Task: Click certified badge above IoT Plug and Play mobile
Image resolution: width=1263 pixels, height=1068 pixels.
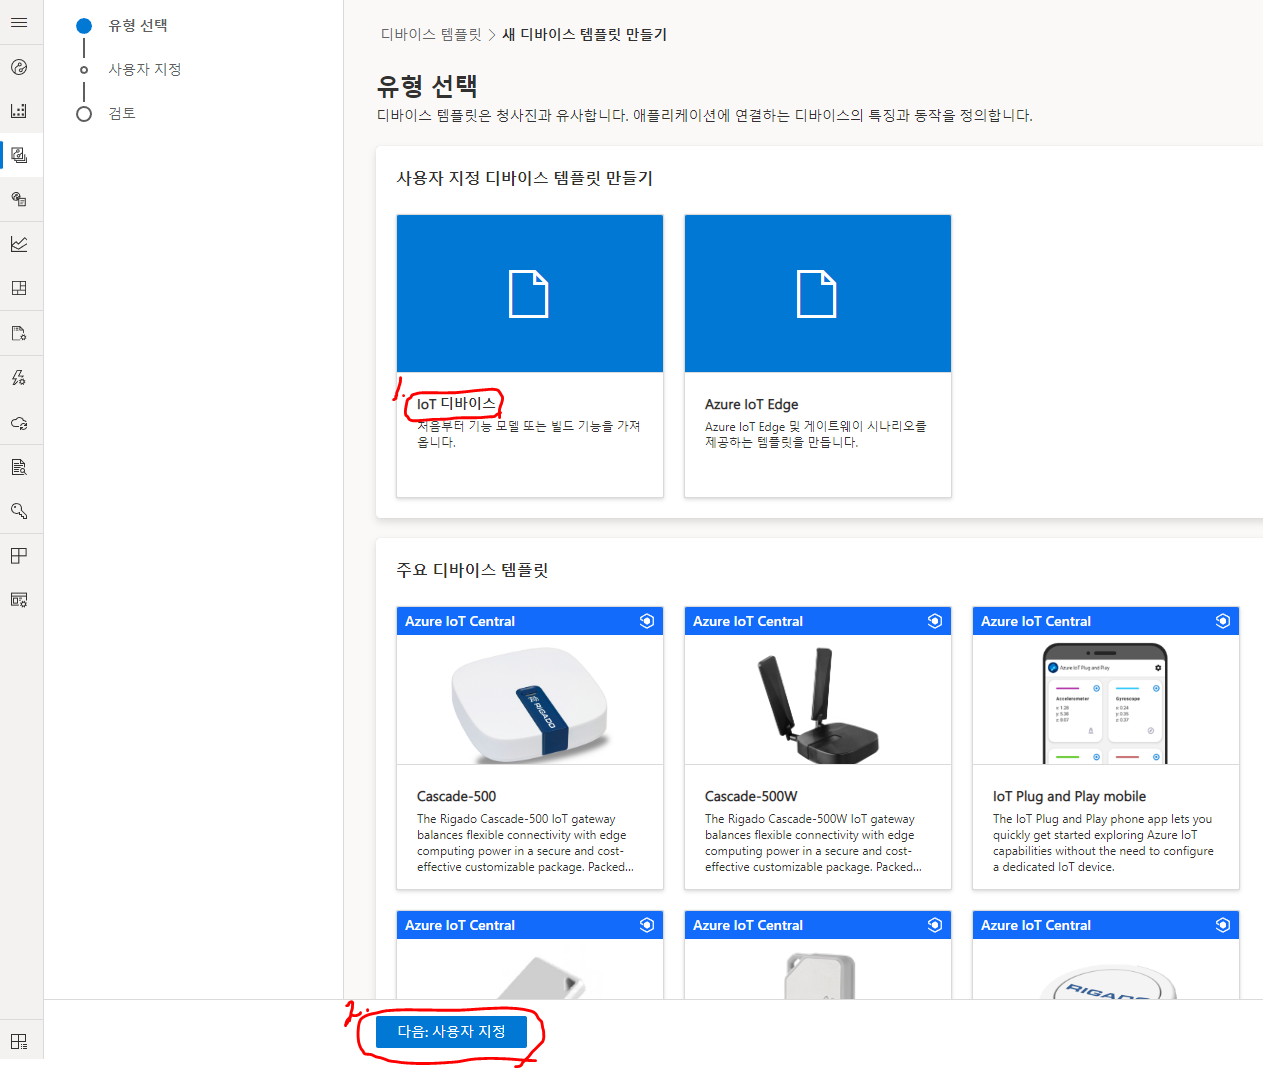Action: pyautogui.click(x=1223, y=621)
